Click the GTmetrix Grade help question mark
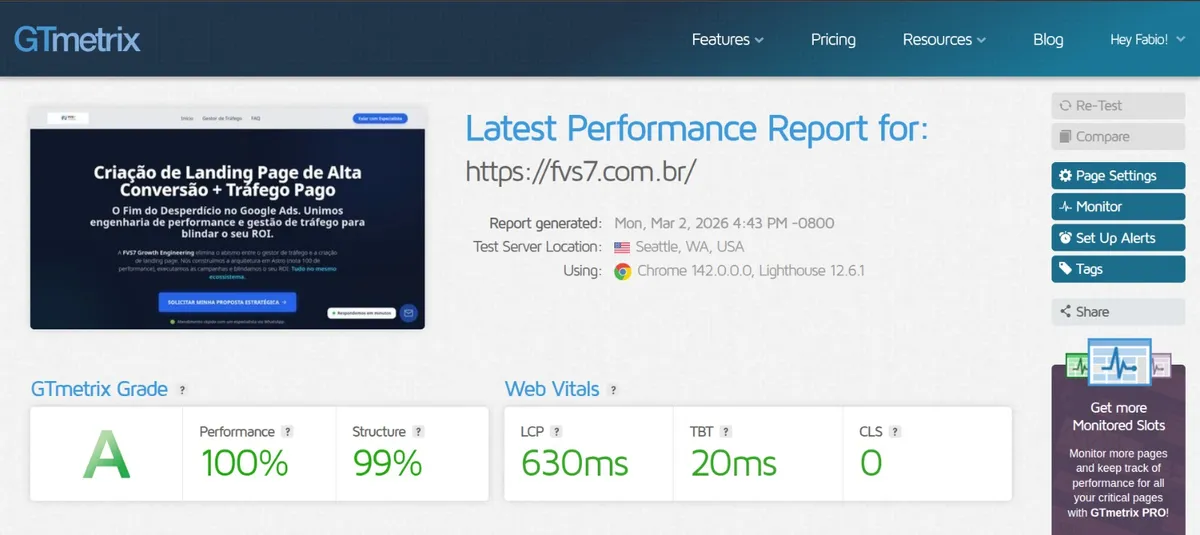The image size is (1200, 535). pos(182,390)
